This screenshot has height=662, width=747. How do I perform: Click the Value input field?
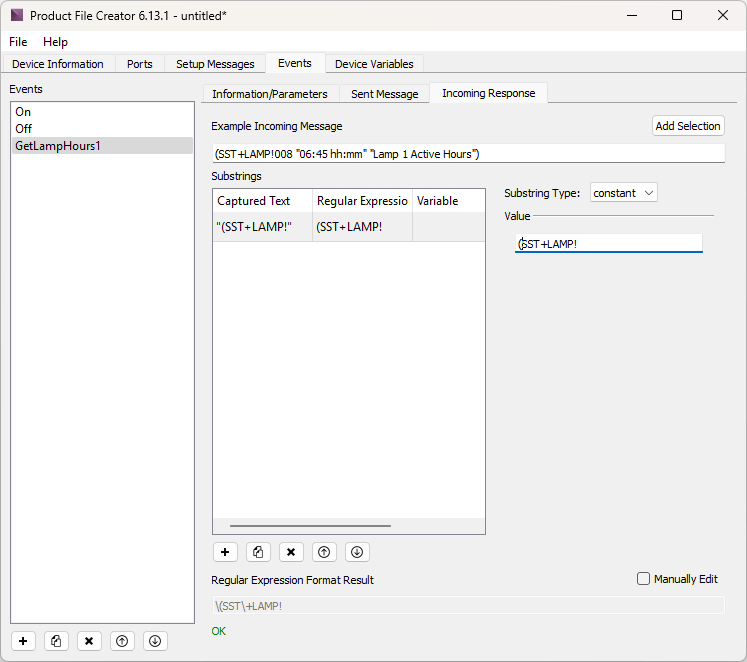(x=609, y=244)
